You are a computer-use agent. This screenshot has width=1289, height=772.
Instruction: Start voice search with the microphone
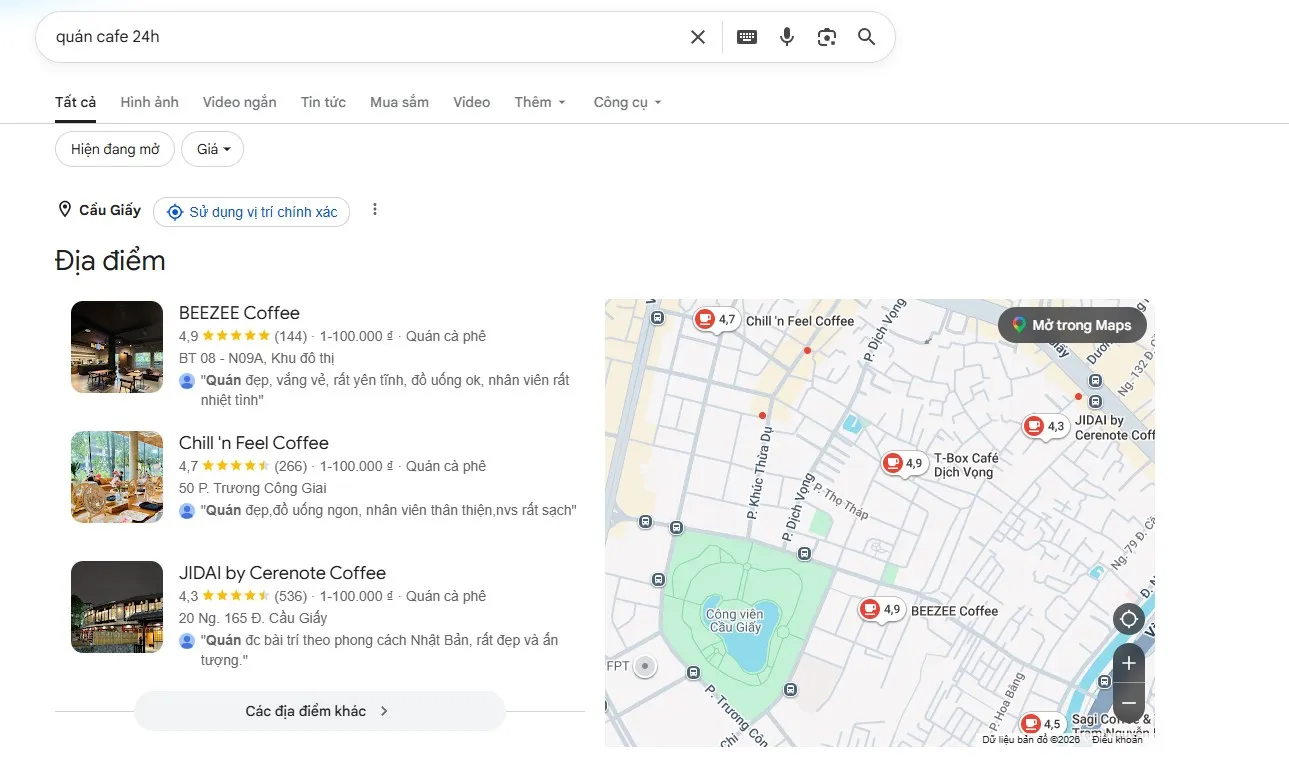(x=787, y=37)
